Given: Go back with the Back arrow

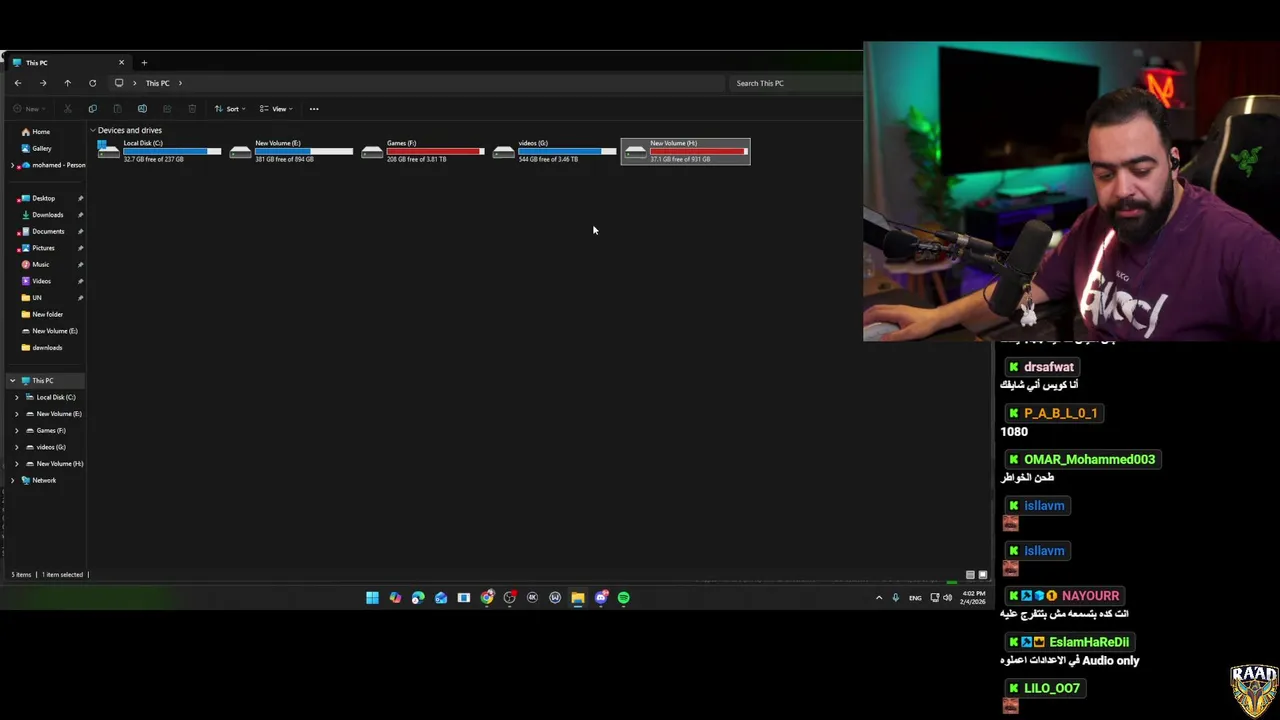Looking at the screenshot, I should 17,83.
